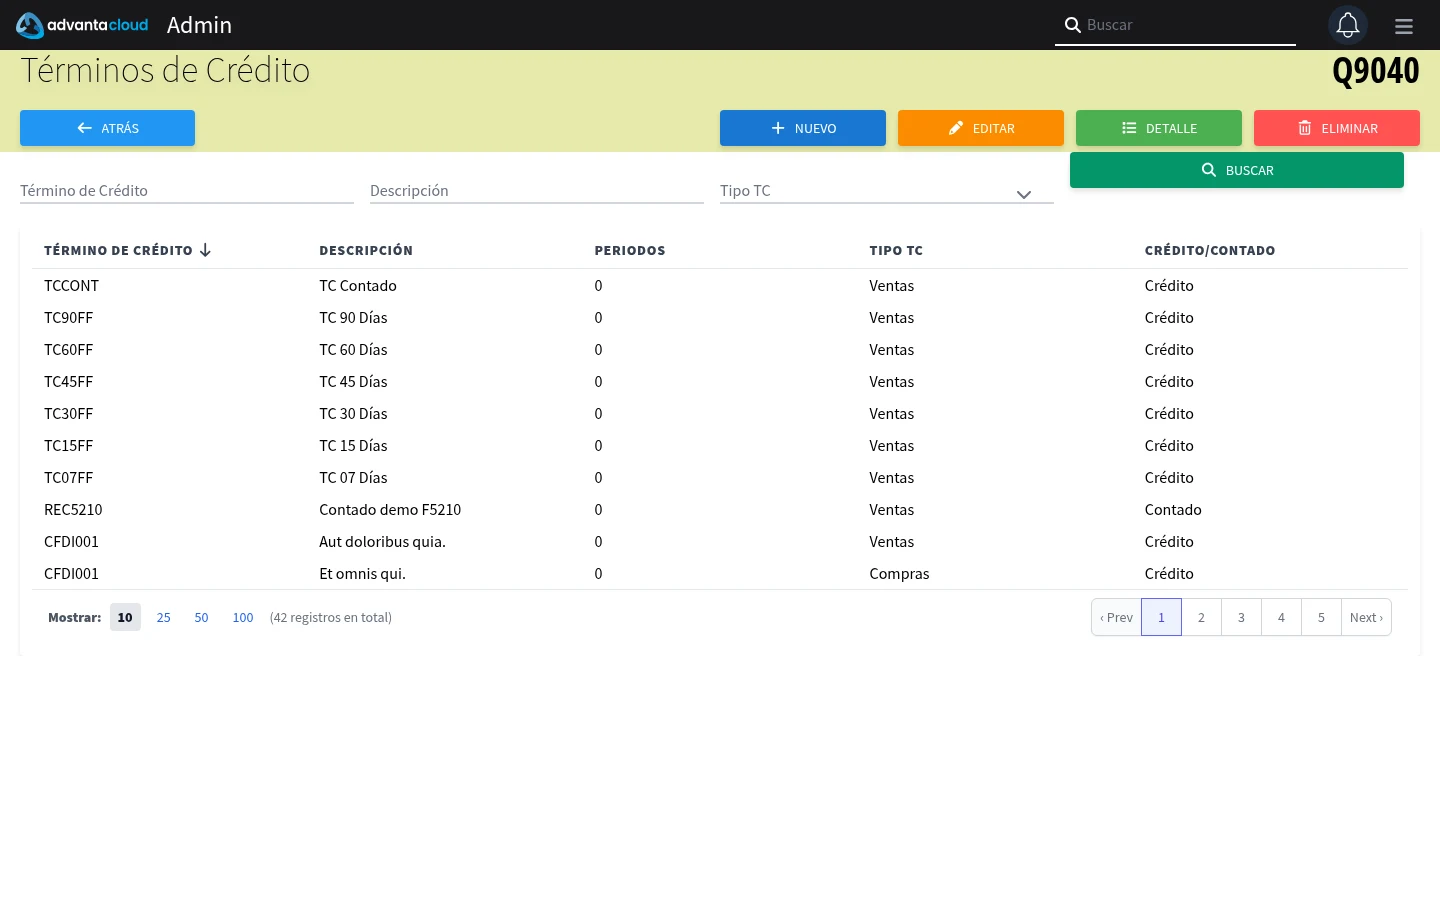The image size is (1440, 900).
Task: Show 50 records per page
Action: (201, 617)
